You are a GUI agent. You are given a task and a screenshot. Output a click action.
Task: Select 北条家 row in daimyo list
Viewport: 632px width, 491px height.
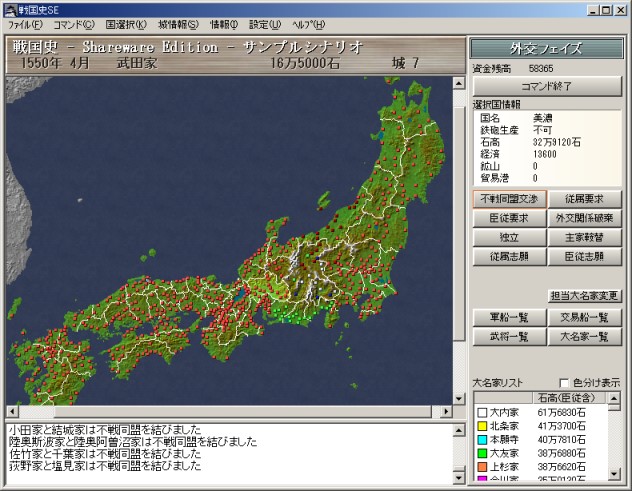coord(541,426)
